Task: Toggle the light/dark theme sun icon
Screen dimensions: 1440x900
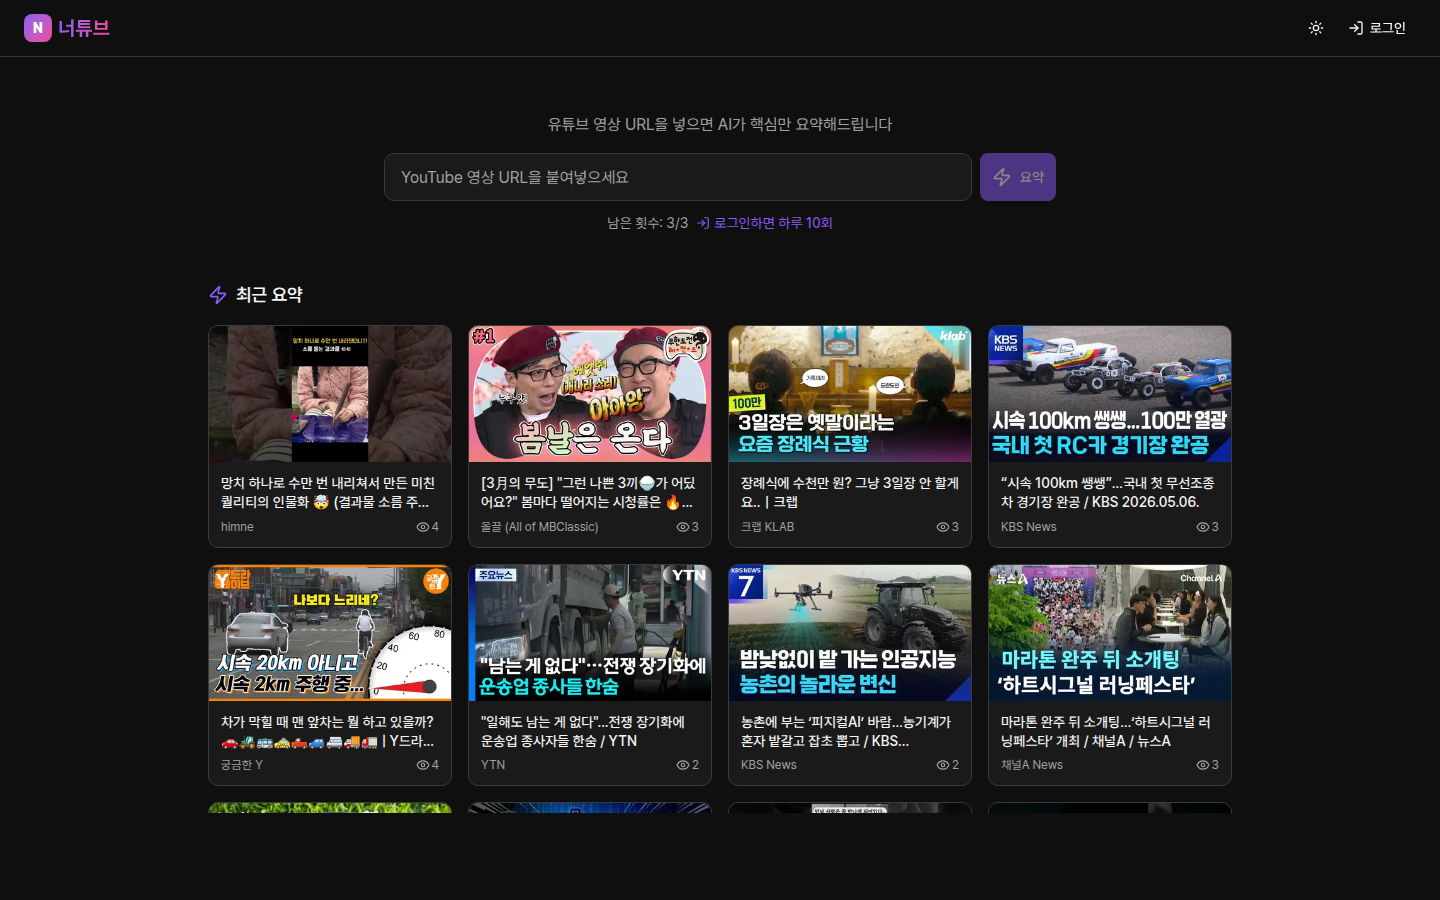Action: coord(1316,28)
